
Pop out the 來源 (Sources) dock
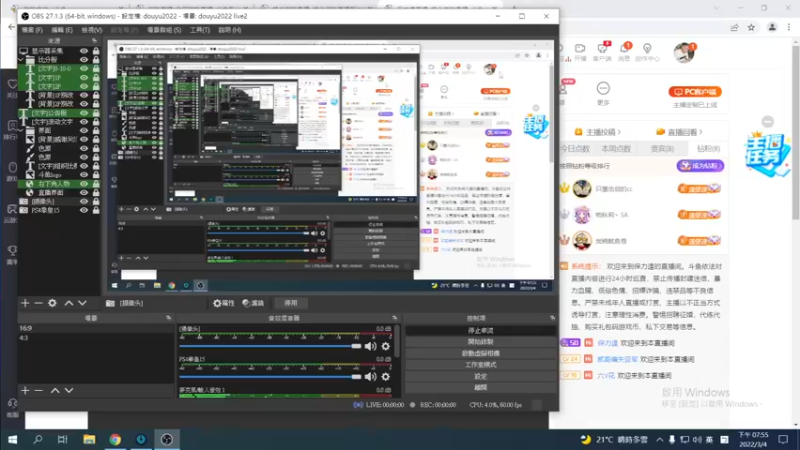coord(94,41)
